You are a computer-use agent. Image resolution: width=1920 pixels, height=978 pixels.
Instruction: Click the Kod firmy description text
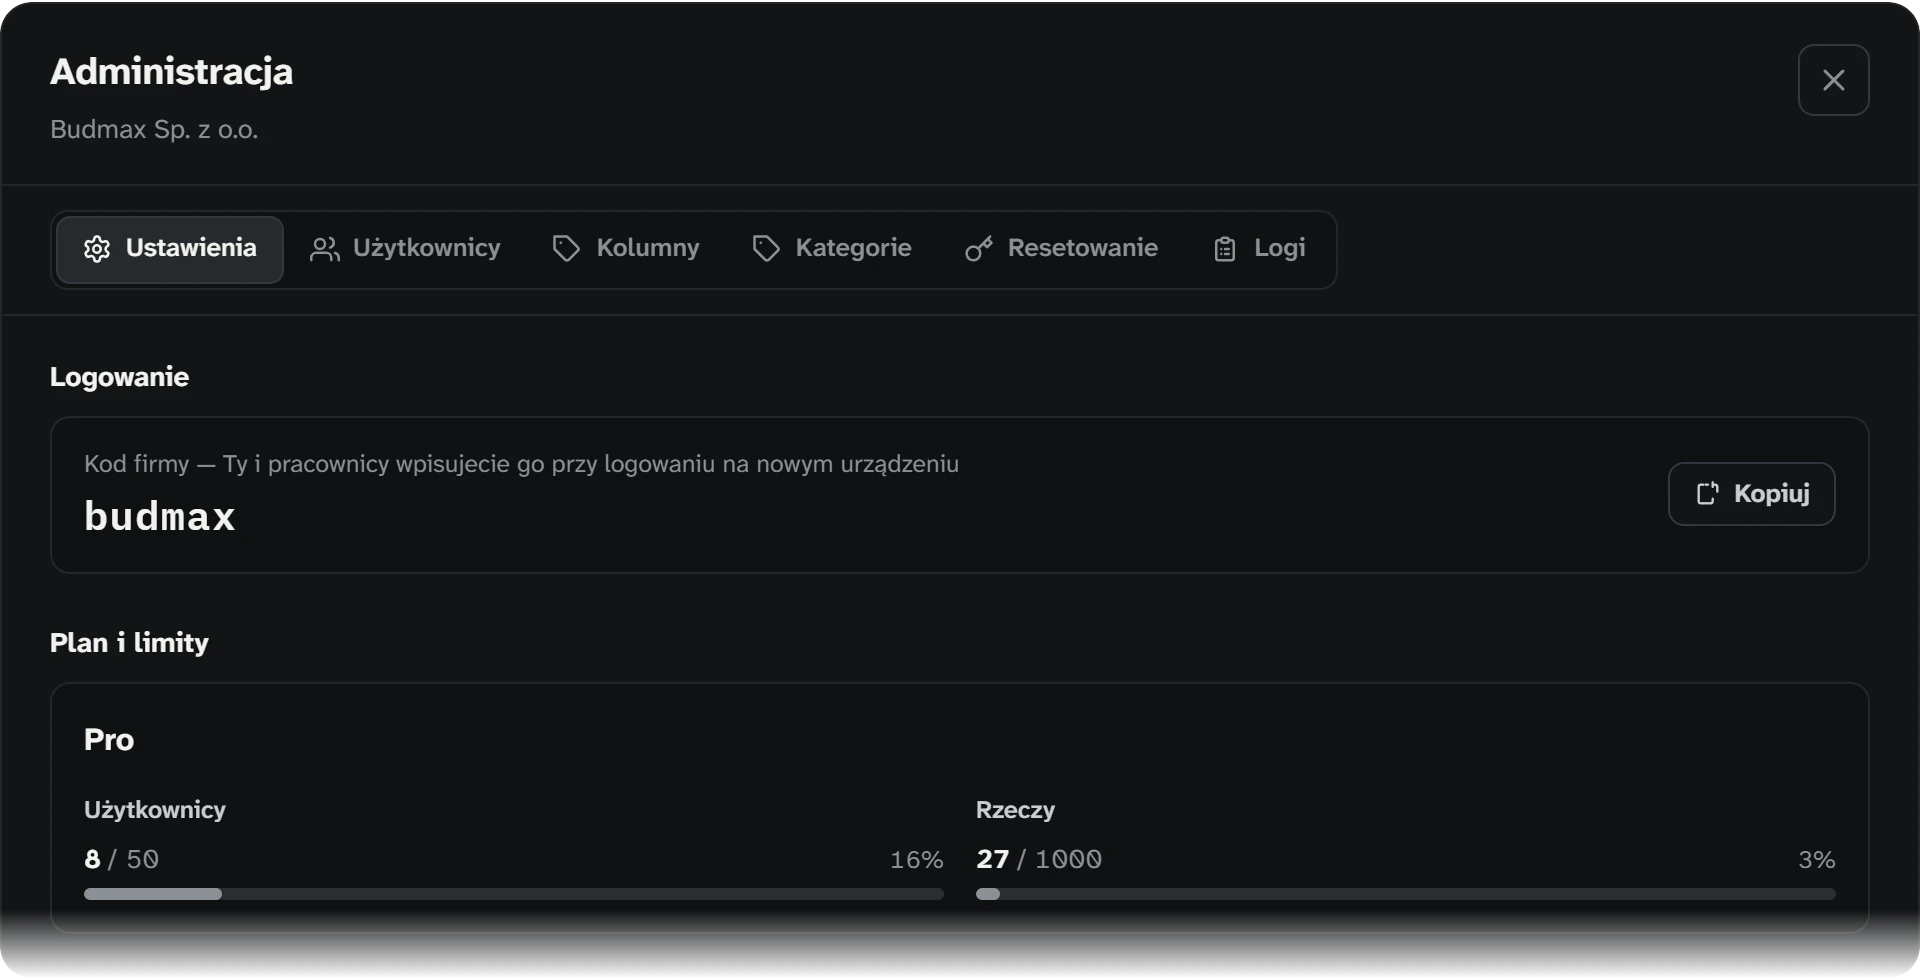(521, 464)
